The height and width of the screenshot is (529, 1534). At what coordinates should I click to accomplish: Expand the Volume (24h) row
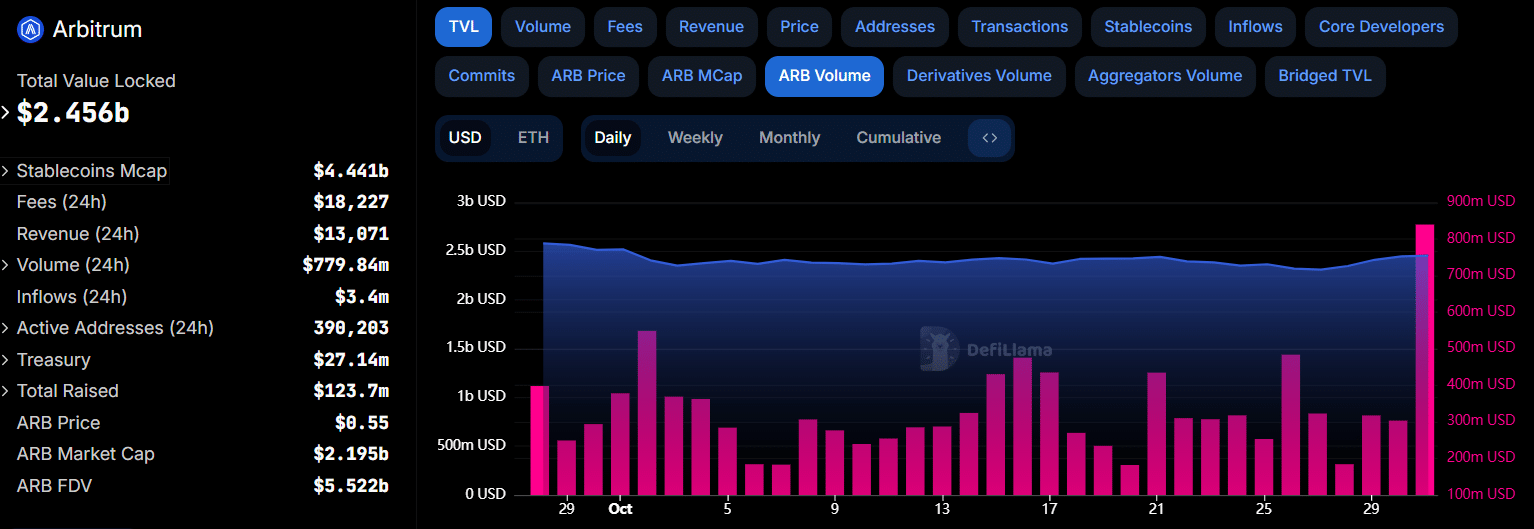5,265
